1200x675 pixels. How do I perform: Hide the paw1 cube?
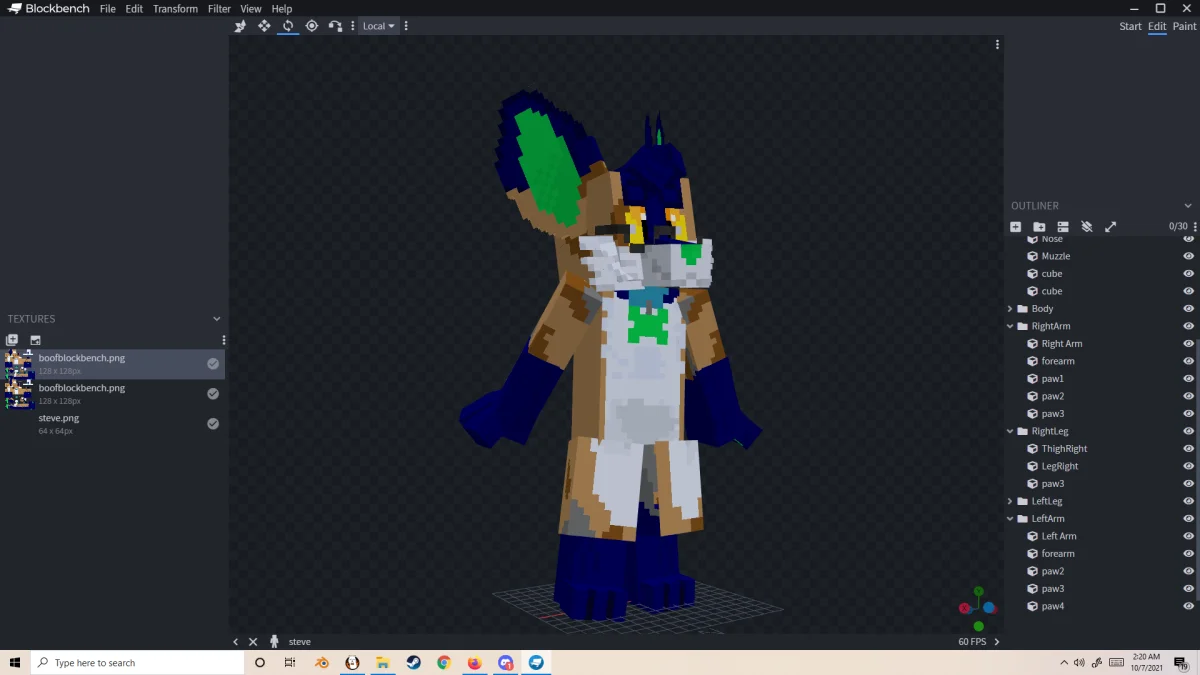click(1189, 379)
